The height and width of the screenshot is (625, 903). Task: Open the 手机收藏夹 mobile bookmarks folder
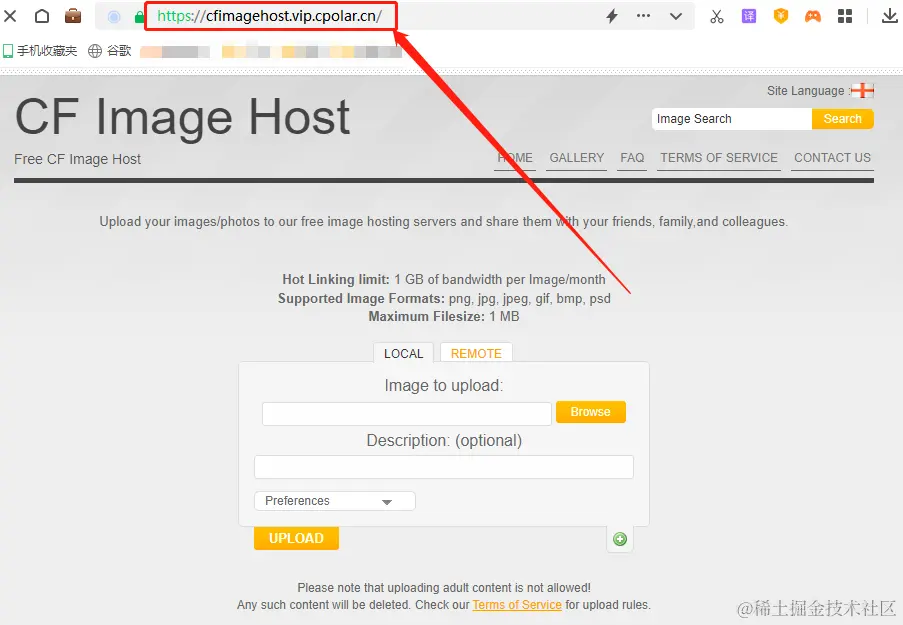[40, 51]
